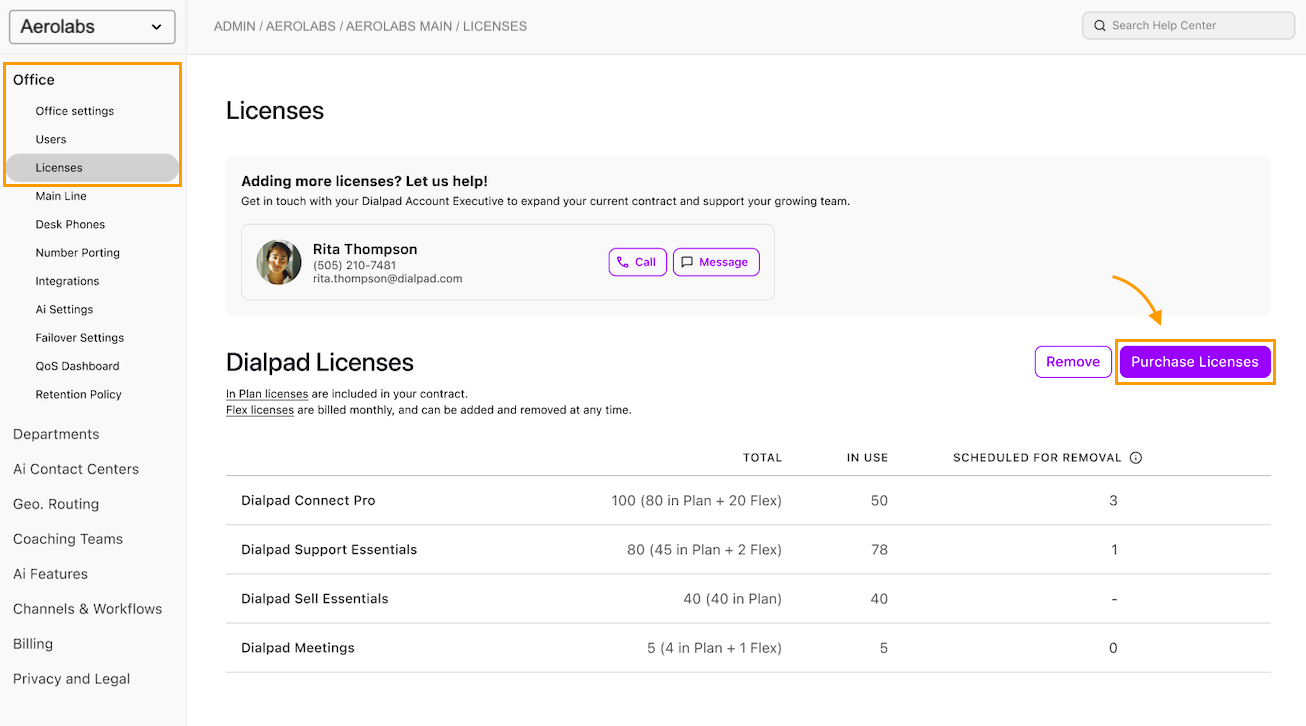This screenshot has width=1306, height=726.
Task: Click AEROLABS MAIN in the breadcrumb
Action: [x=399, y=26]
